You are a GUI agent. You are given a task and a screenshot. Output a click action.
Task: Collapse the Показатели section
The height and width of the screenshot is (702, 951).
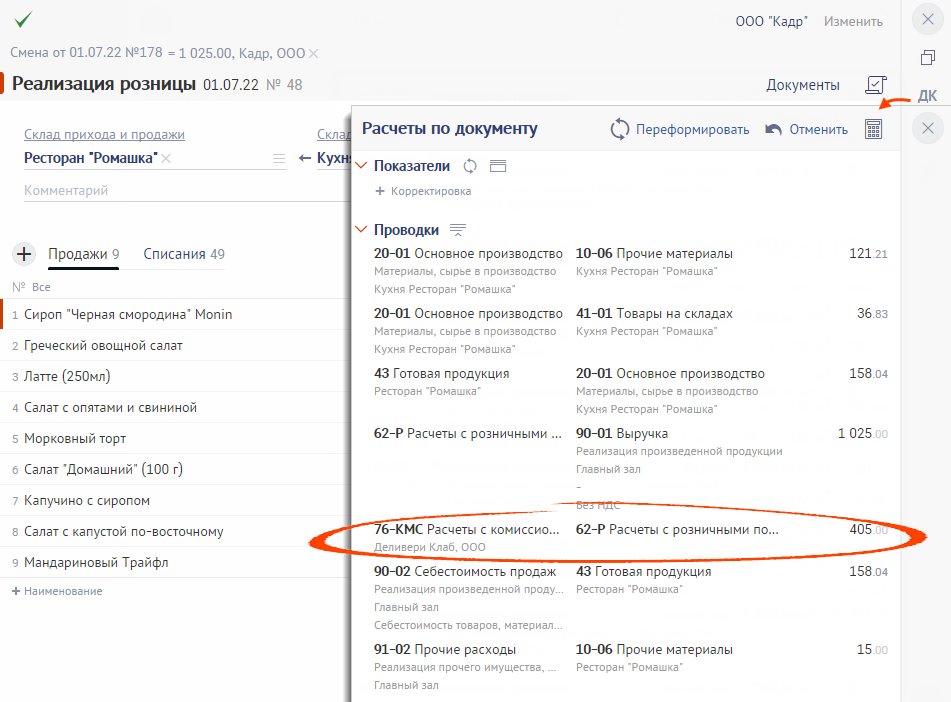(x=362, y=166)
